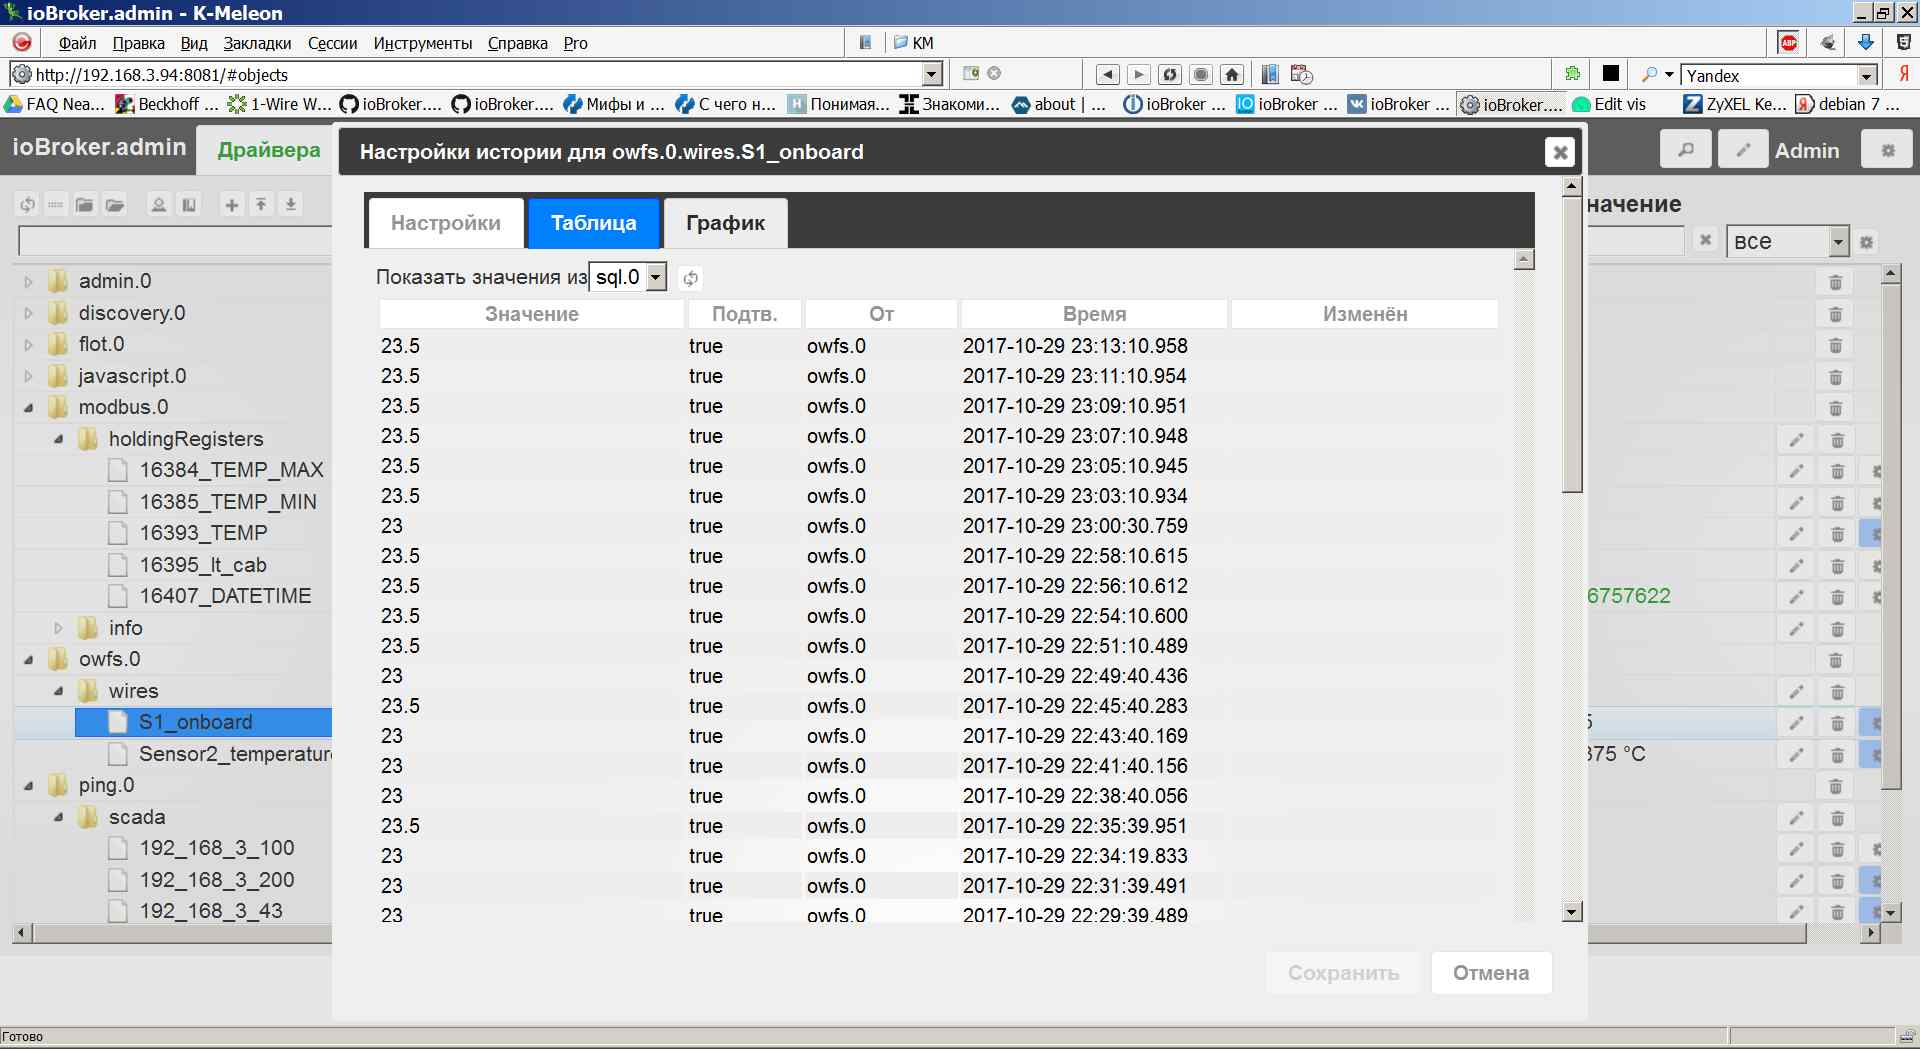Click green puzzle extensions icon

pos(1572,74)
